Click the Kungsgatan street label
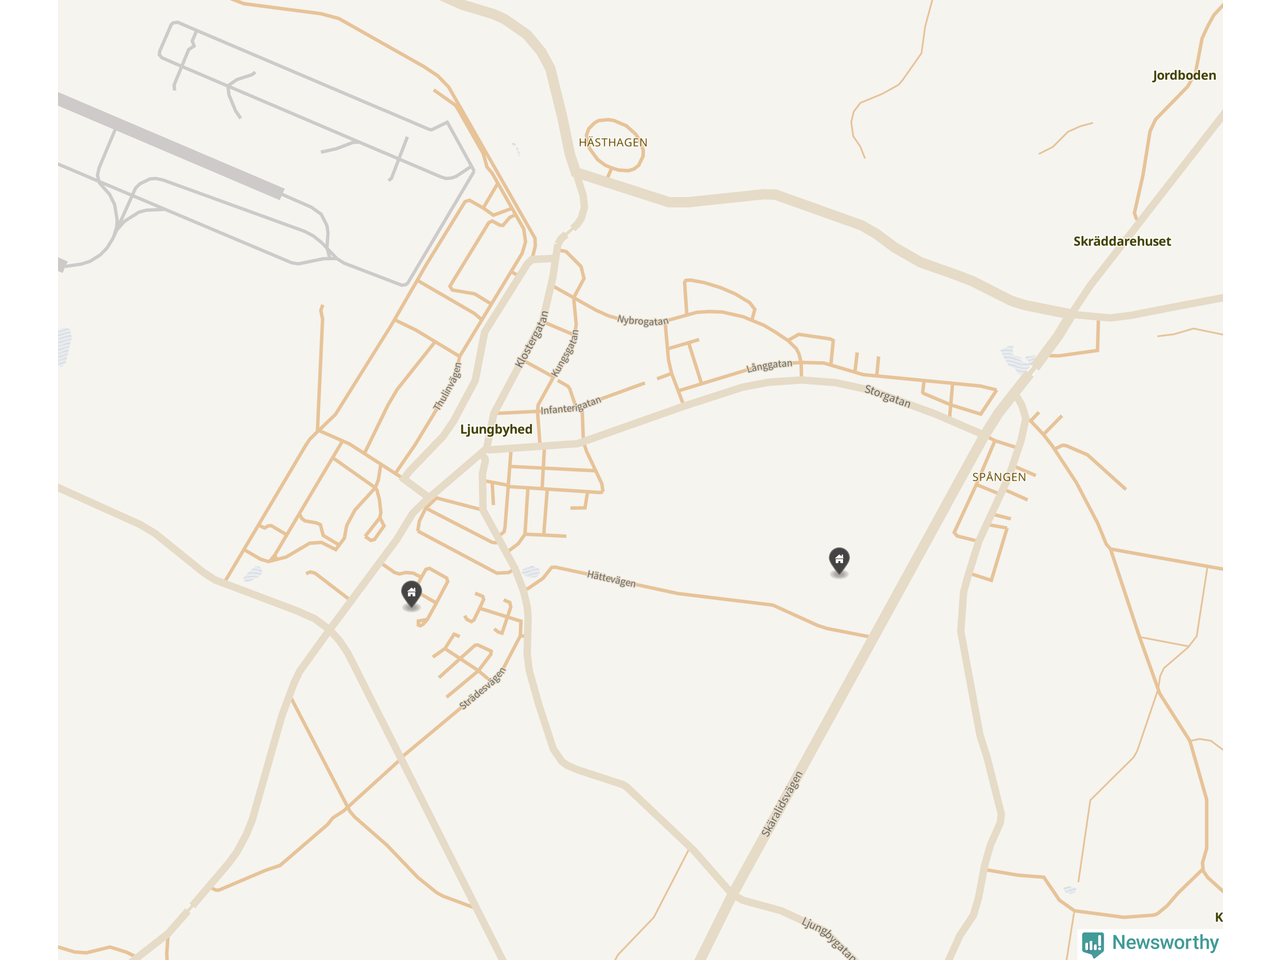 point(566,353)
